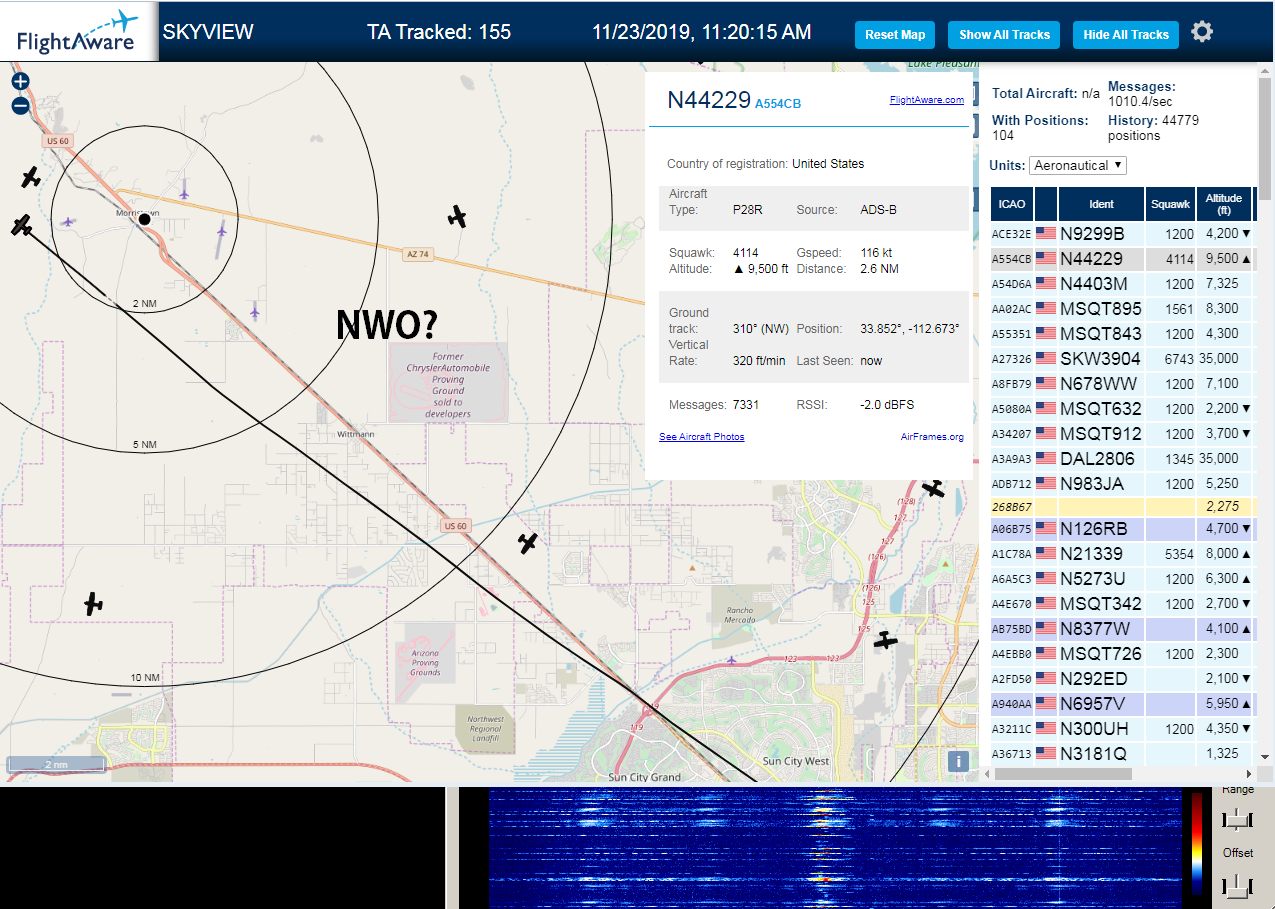
Task: Click US flag in MSQT895 row
Action: tap(1046, 309)
